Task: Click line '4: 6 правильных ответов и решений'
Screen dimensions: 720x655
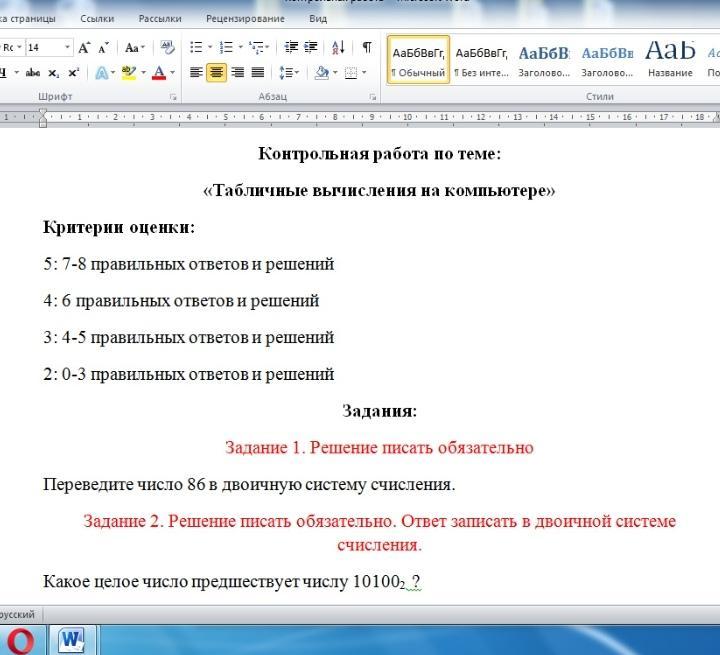Action: click(x=181, y=301)
